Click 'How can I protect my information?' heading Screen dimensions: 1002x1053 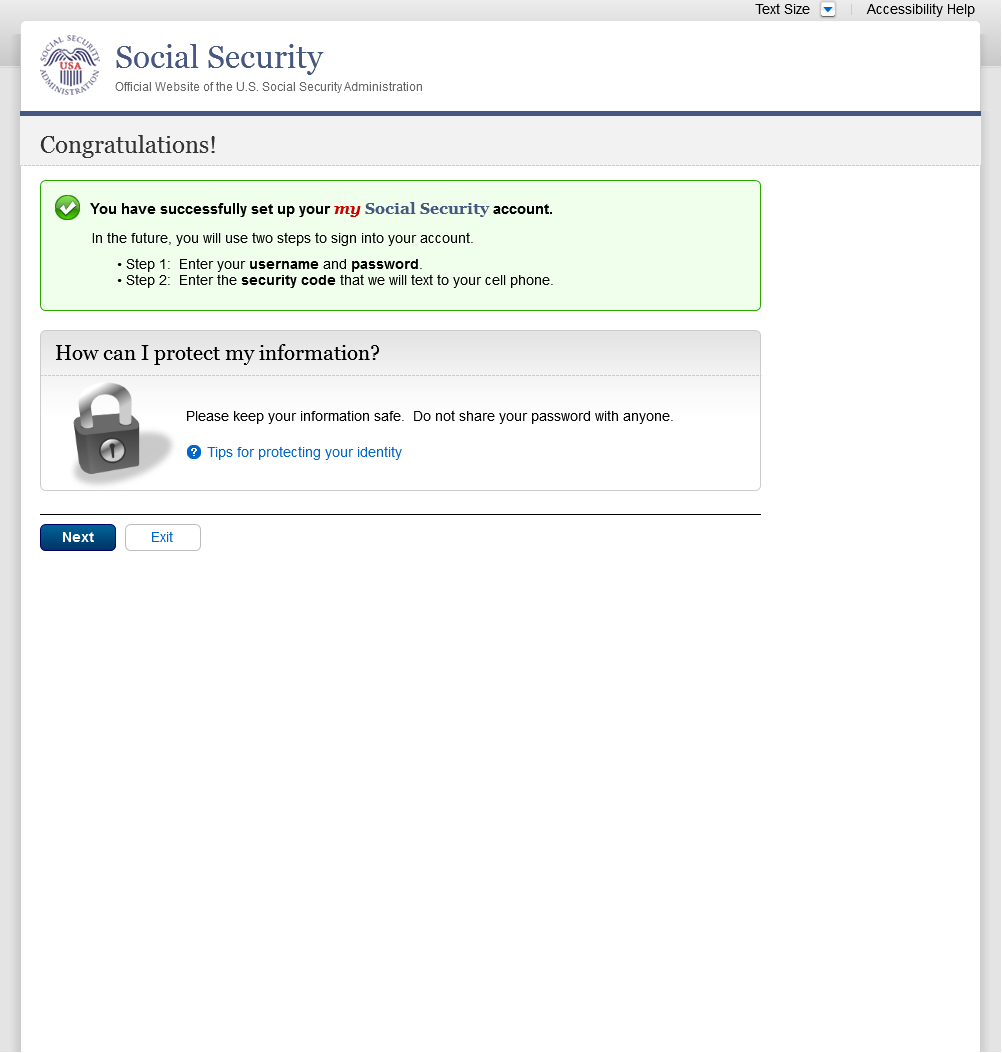click(x=217, y=353)
